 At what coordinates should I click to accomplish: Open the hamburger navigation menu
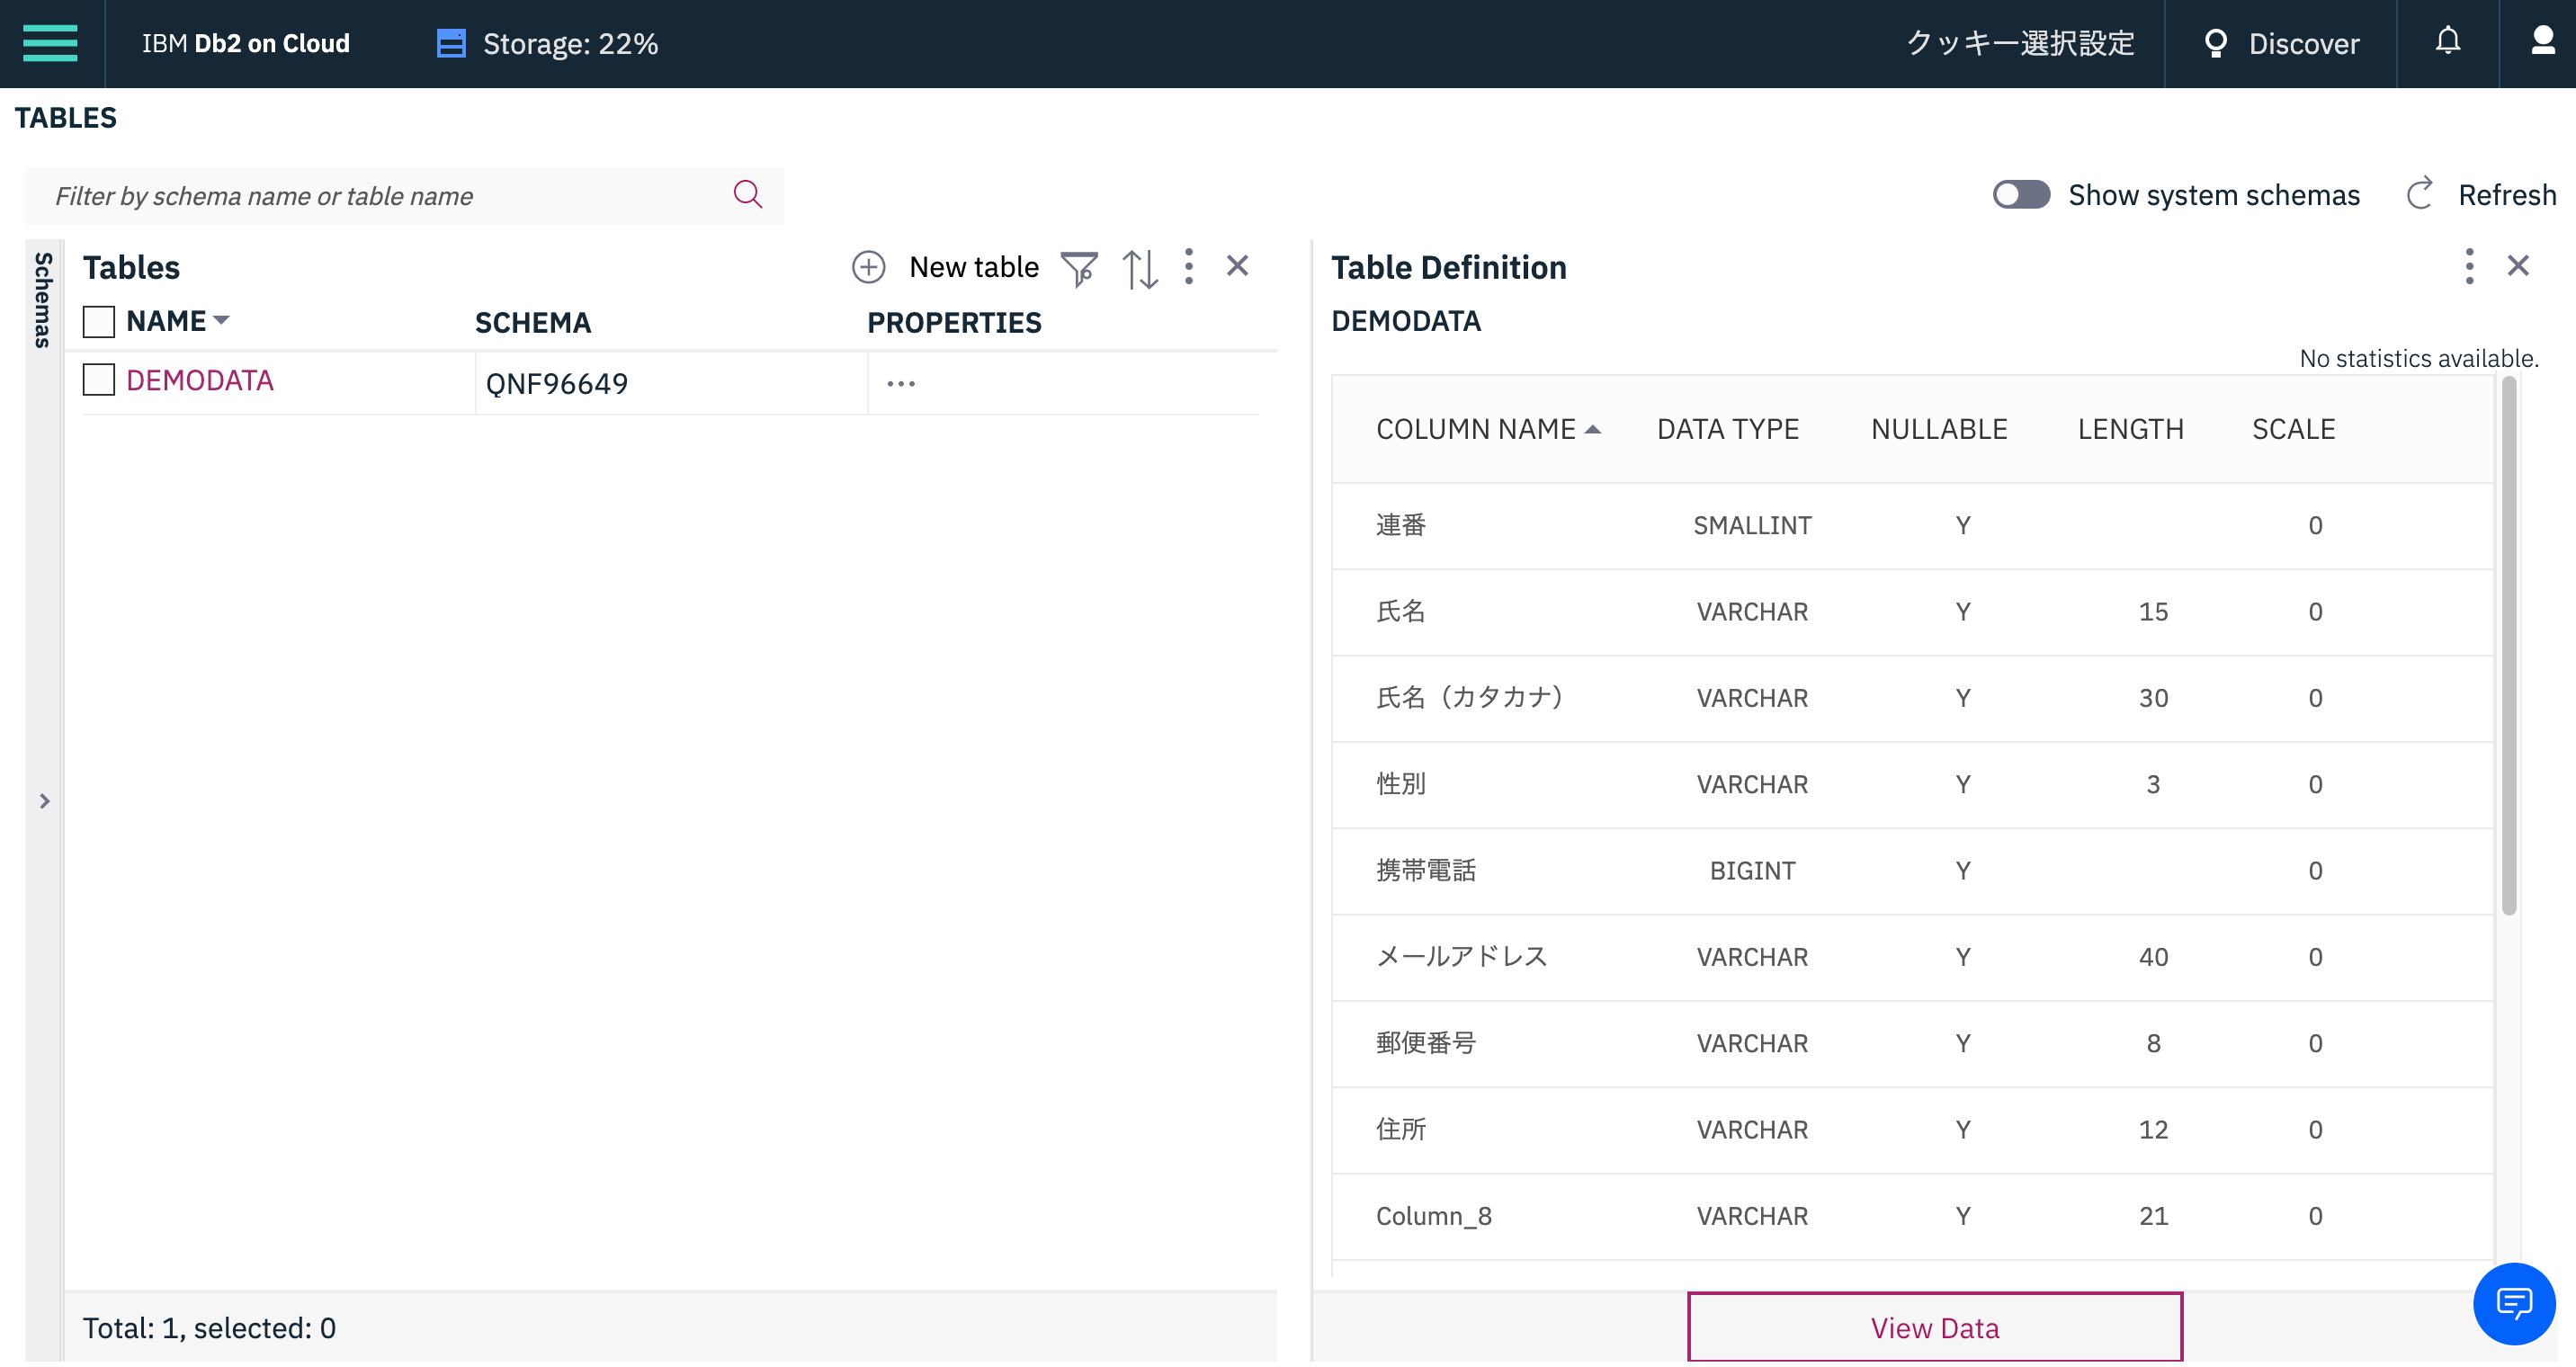[x=50, y=43]
